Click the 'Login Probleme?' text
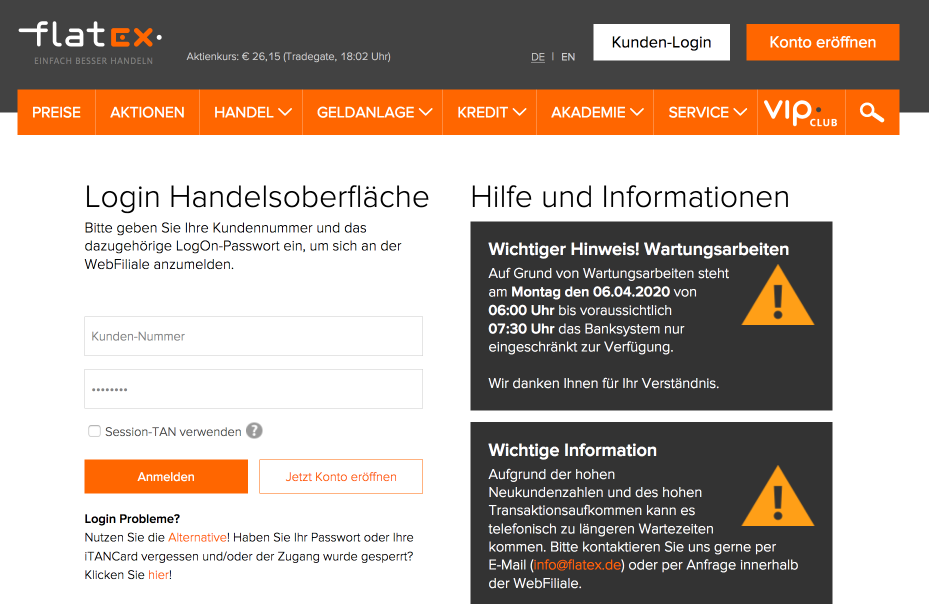The width and height of the screenshot is (929, 604). point(132,519)
